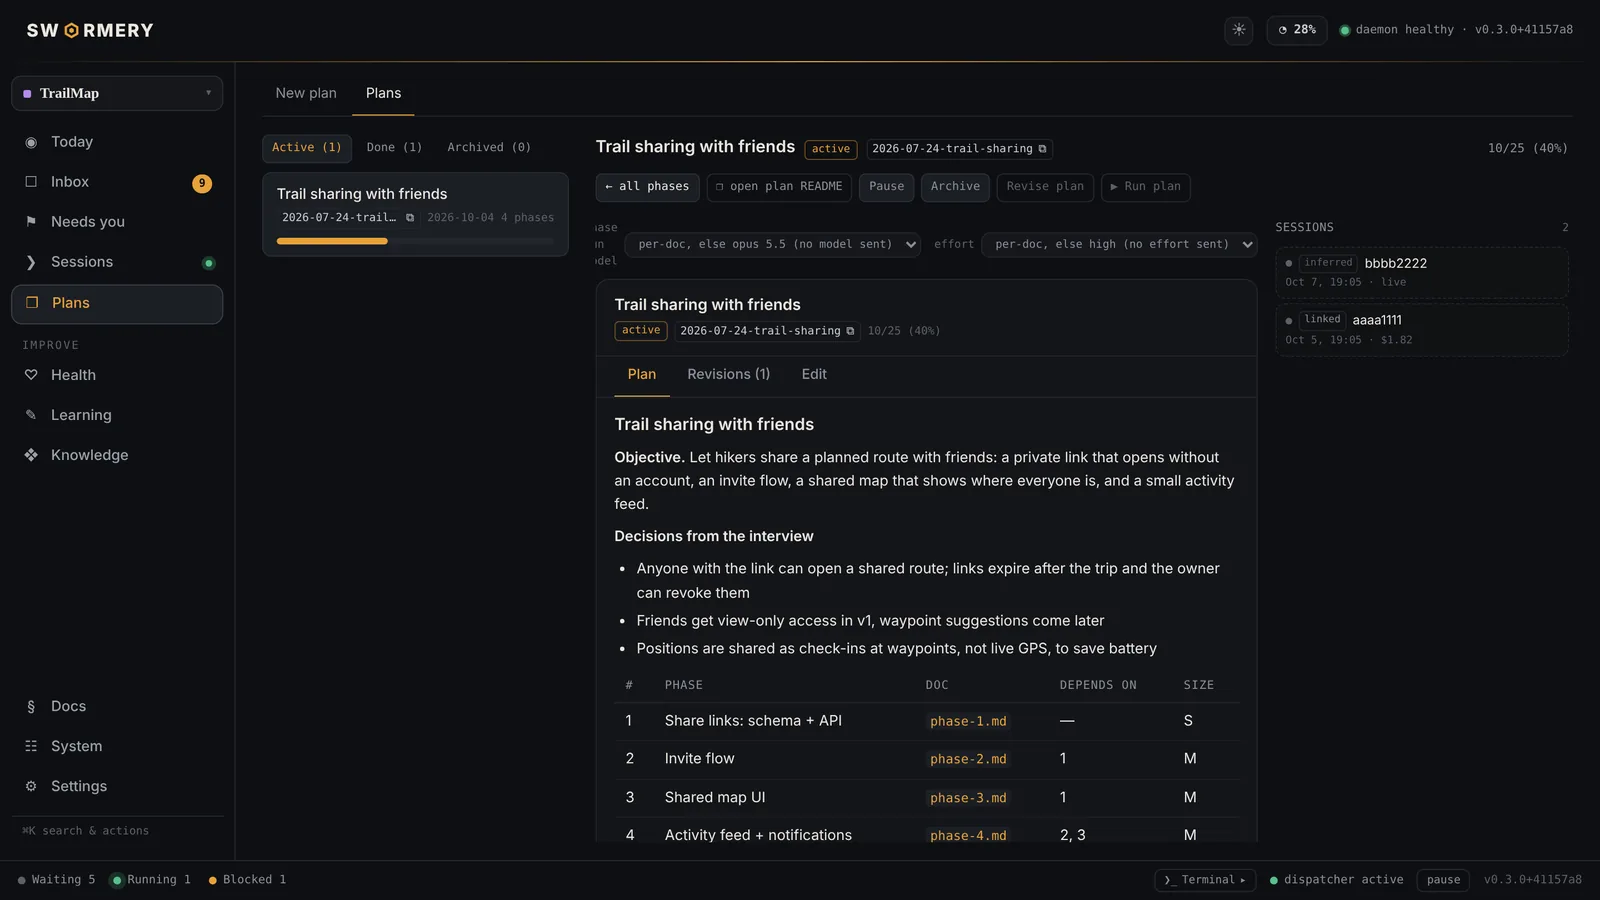Switch to the New plan tab
The width and height of the screenshot is (1600, 900).
[x=306, y=93]
